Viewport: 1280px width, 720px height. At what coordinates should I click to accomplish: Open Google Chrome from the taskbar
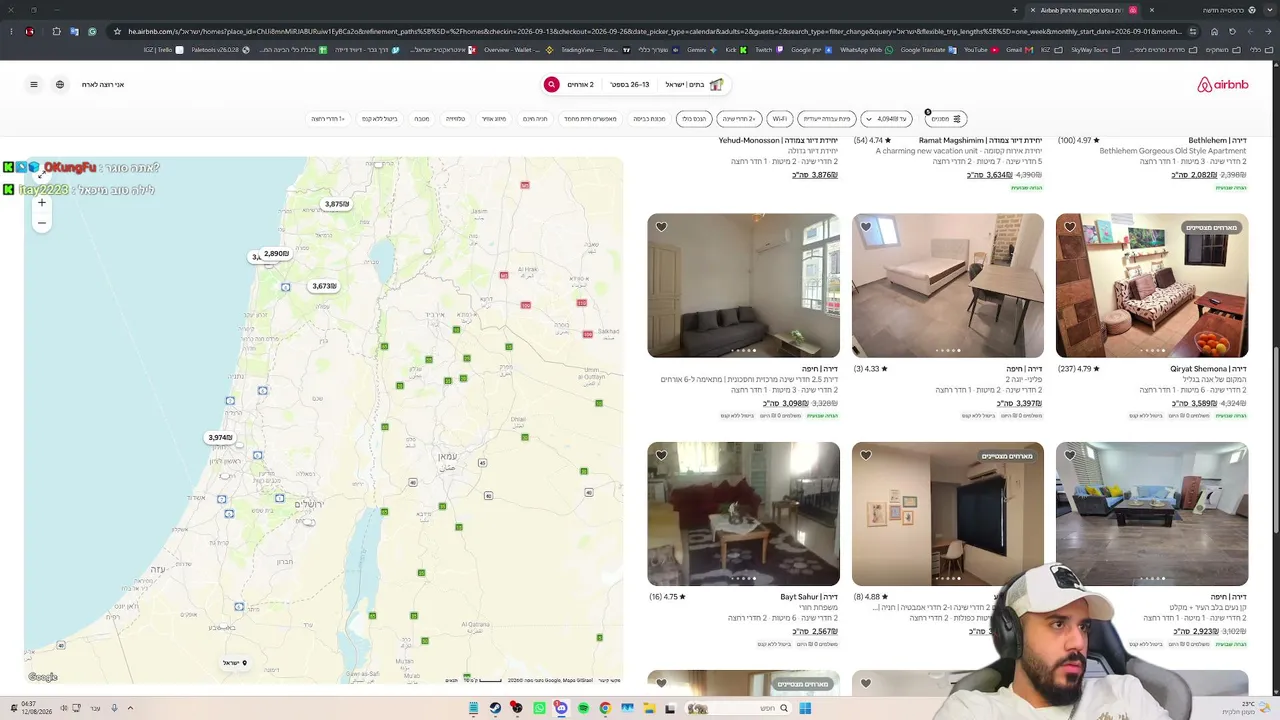point(605,708)
